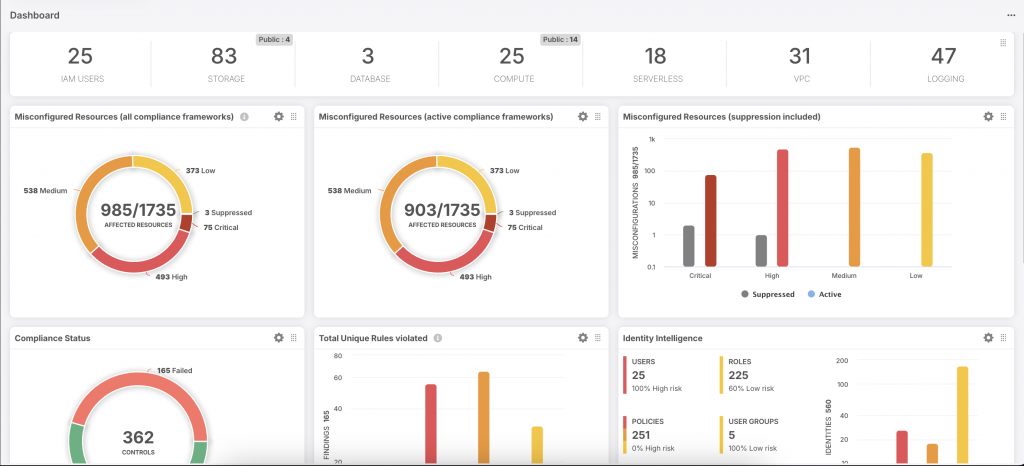Toggle Suppressed series in chart legend
This screenshot has height=466, width=1024.
tap(768, 295)
